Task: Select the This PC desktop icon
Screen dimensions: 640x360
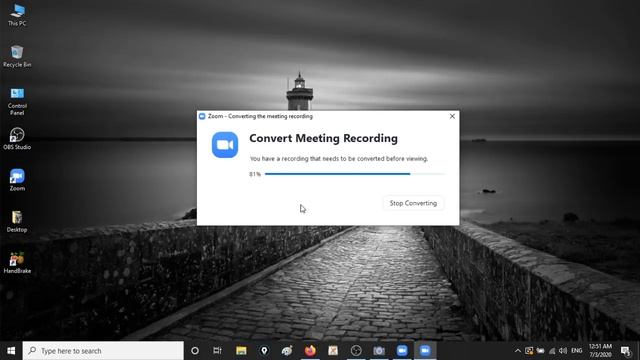Action: (x=17, y=16)
